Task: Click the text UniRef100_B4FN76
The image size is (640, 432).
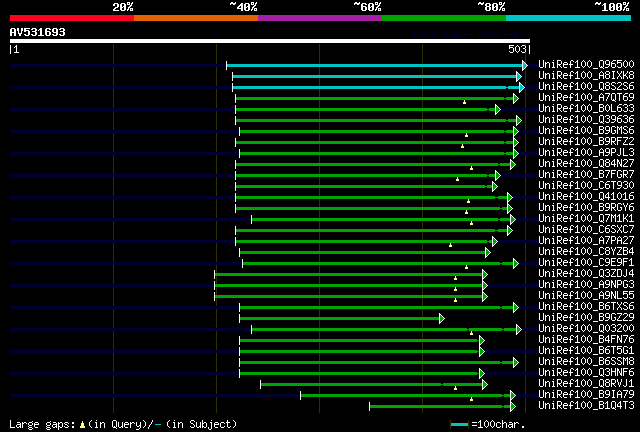Action: 586,340
